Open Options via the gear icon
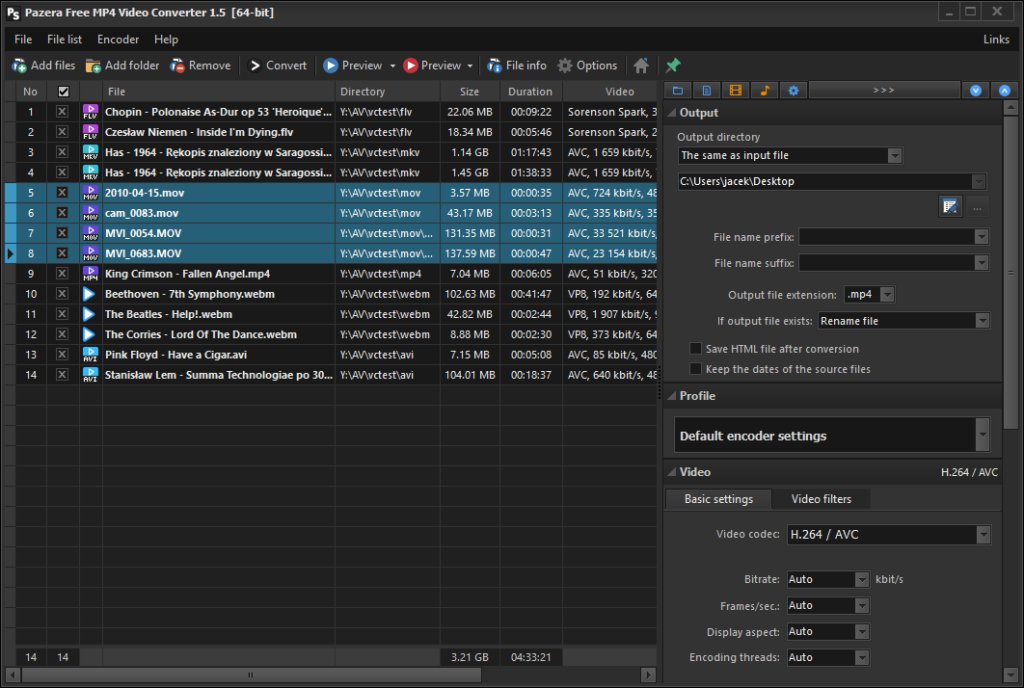The image size is (1024, 688). tap(564, 65)
